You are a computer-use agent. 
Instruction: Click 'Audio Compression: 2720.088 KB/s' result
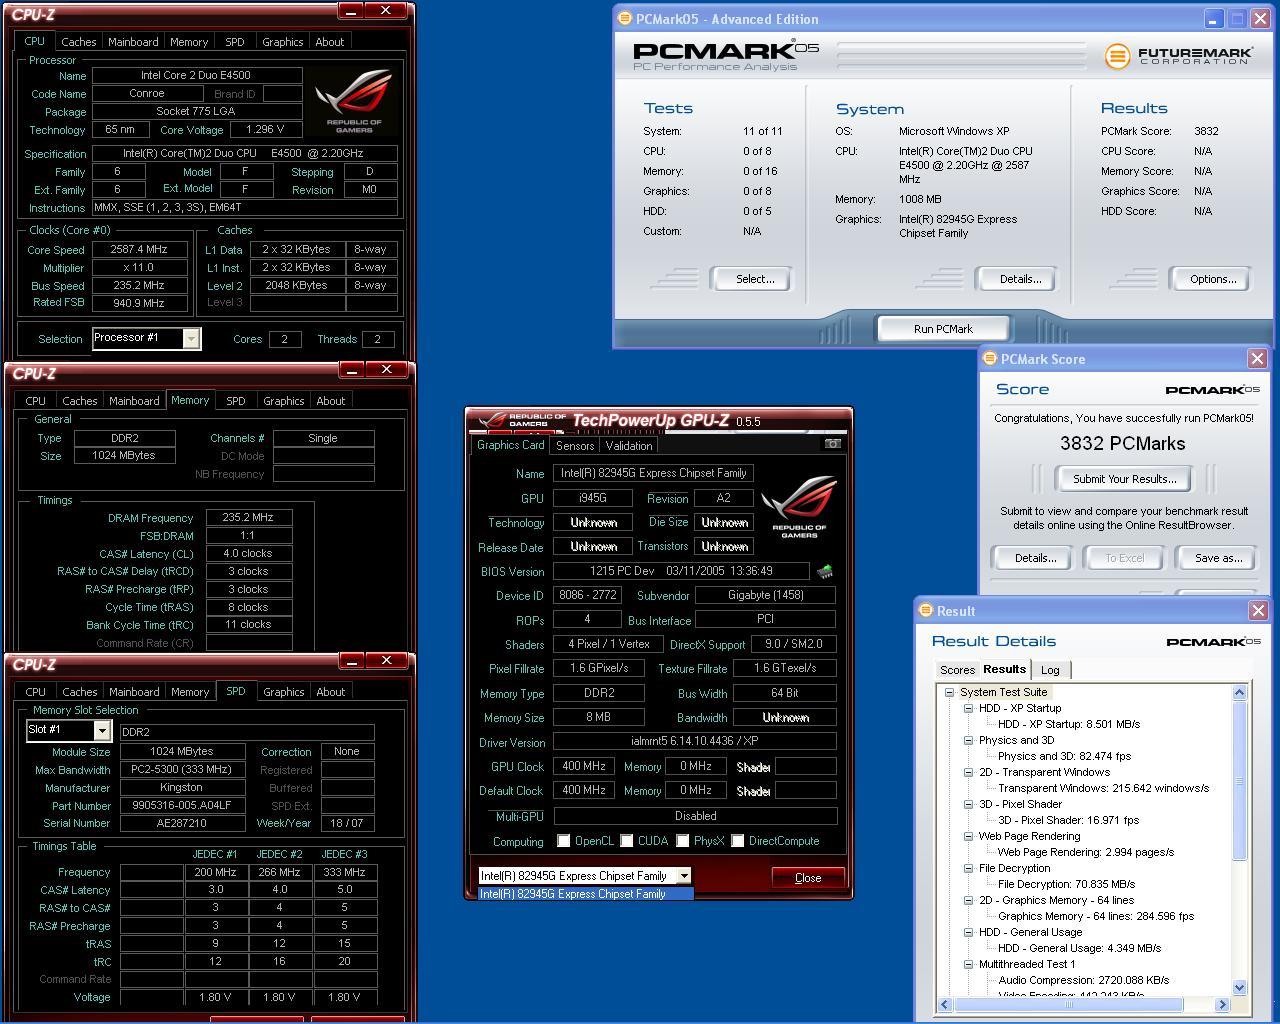[1083, 980]
